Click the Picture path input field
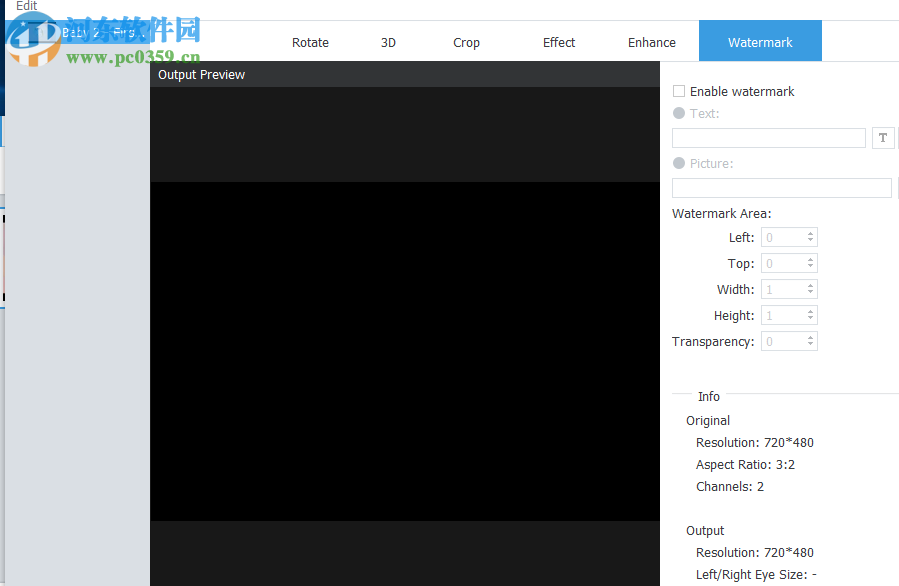The height and width of the screenshot is (586, 899). point(781,187)
